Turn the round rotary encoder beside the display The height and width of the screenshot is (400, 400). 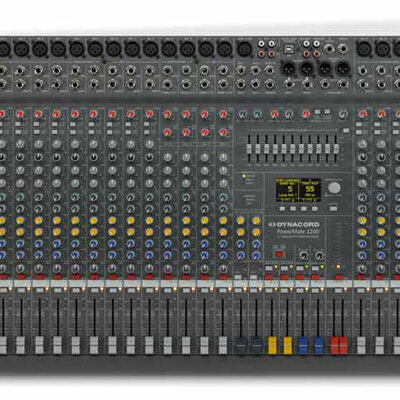pyautogui.click(x=334, y=188)
